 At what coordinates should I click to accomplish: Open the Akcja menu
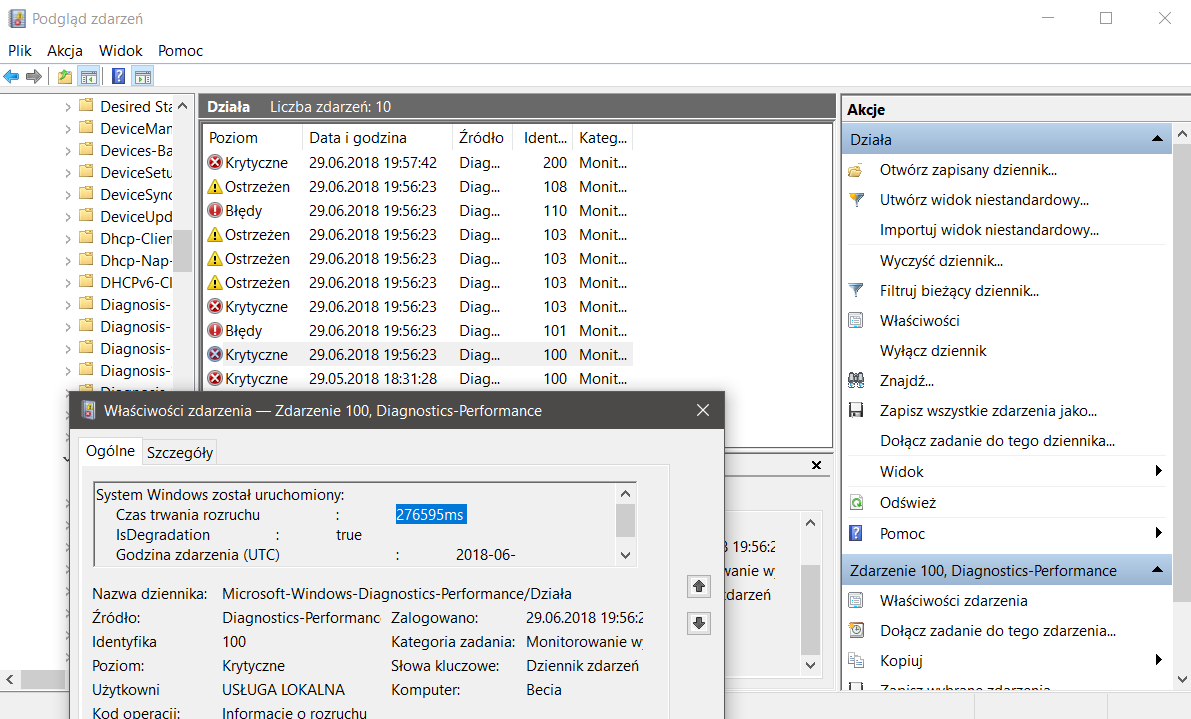tap(65, 51)
